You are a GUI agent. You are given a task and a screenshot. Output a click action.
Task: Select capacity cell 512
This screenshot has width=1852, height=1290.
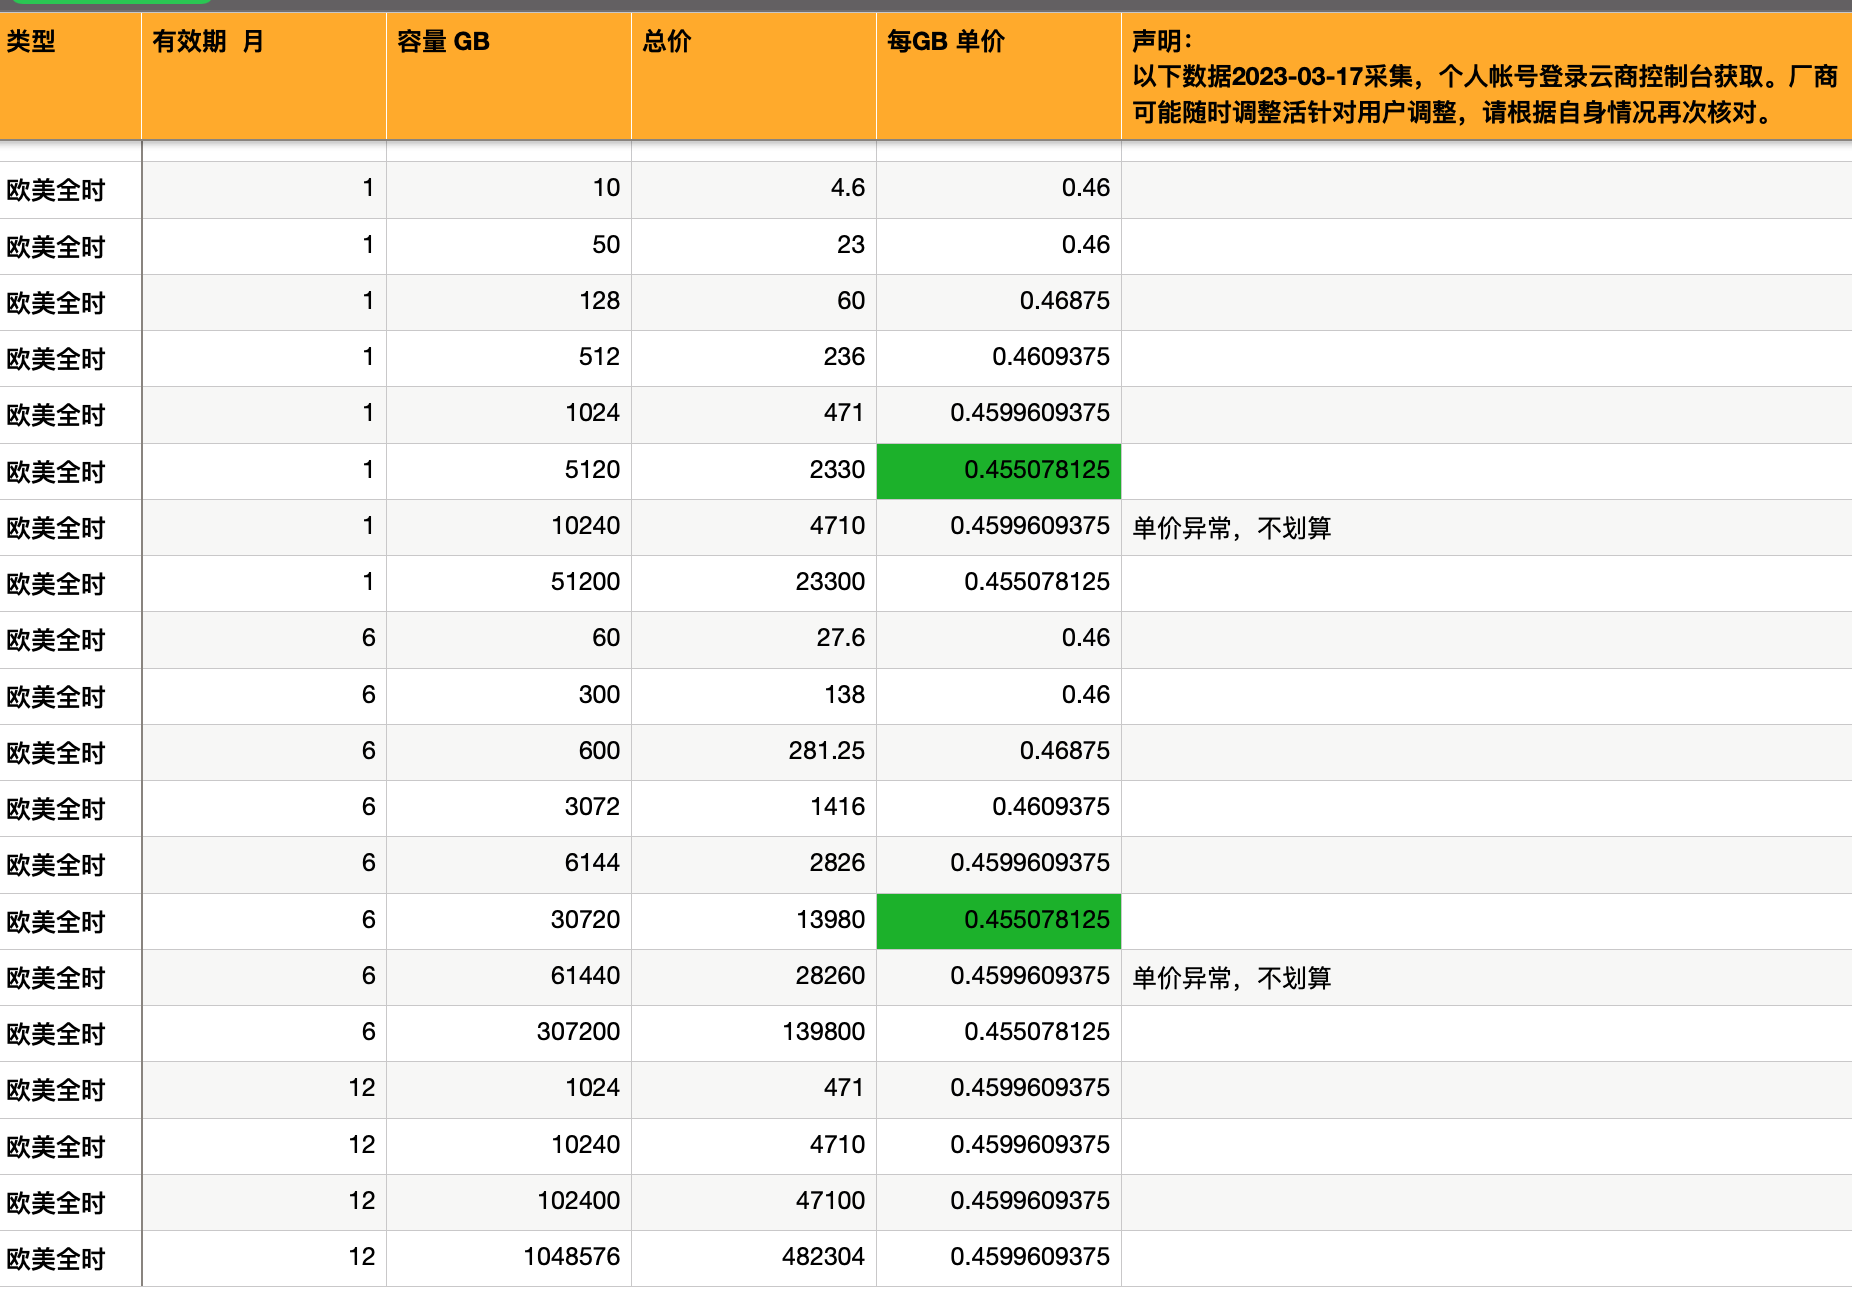[x=509, y=358]
